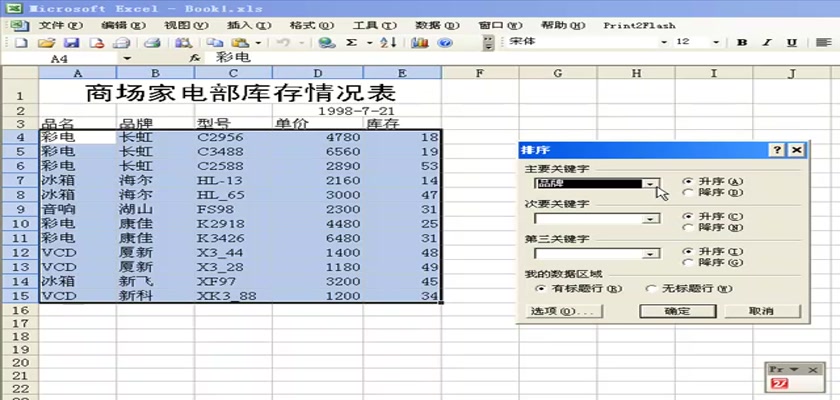Open the 视图(V) menu
Viewport: 840px width, 400px height.
186,25
